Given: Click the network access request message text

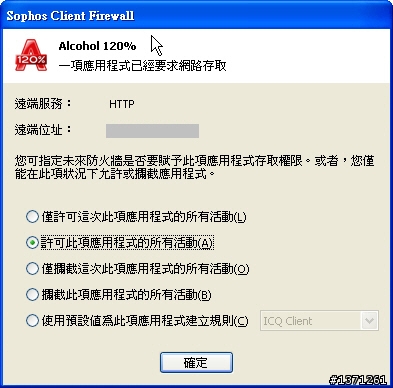Looking at the screenshot, I should pyautogui.click(x=143, y=66).
